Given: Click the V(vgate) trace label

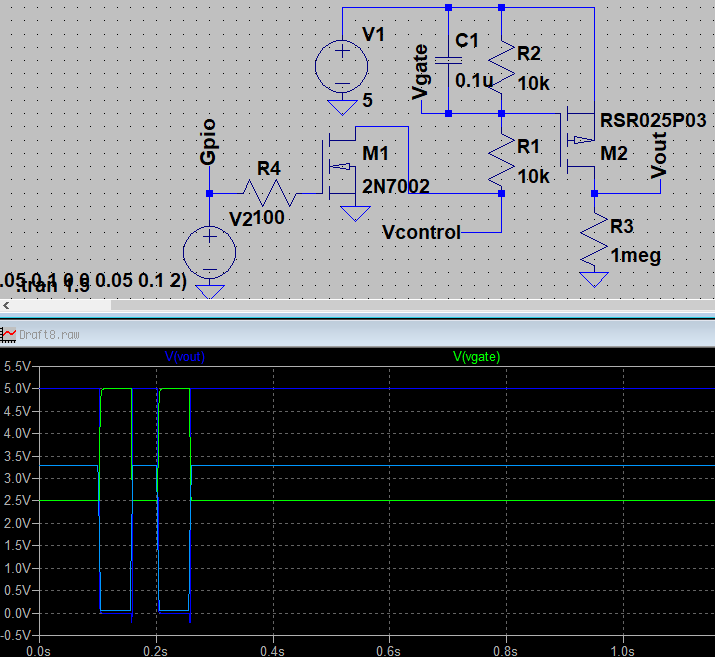Looking at the screenshot, I should [476, 356].
